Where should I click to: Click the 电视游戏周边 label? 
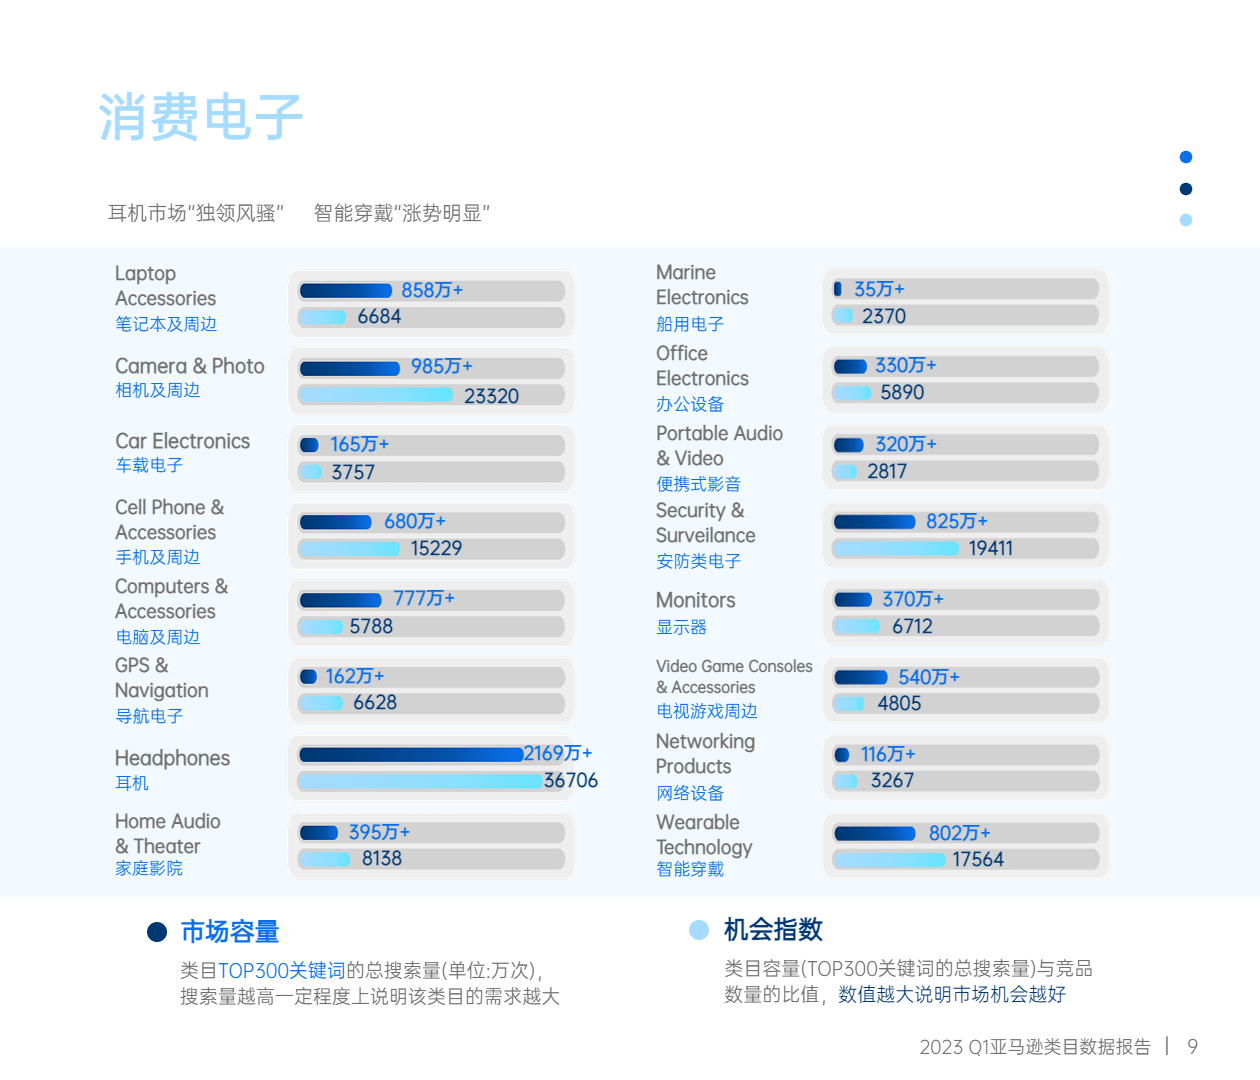pos(707,711)
